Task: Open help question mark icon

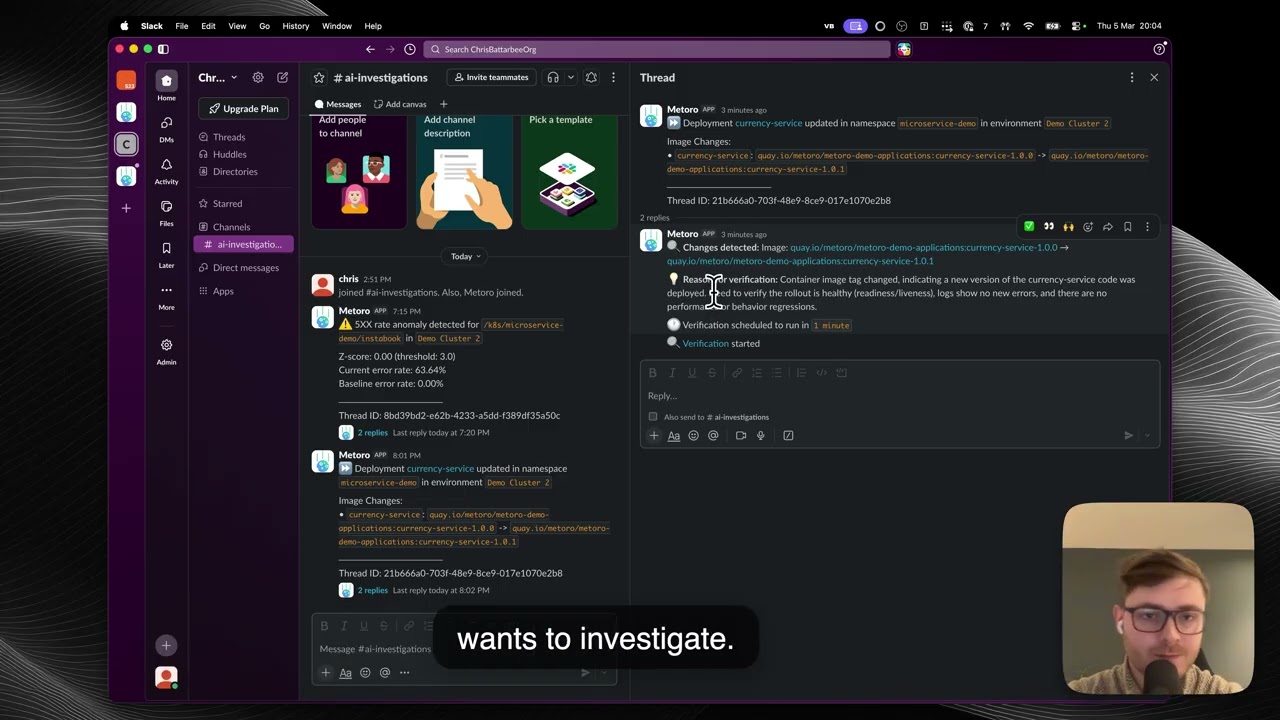Action: [1159, 49]
